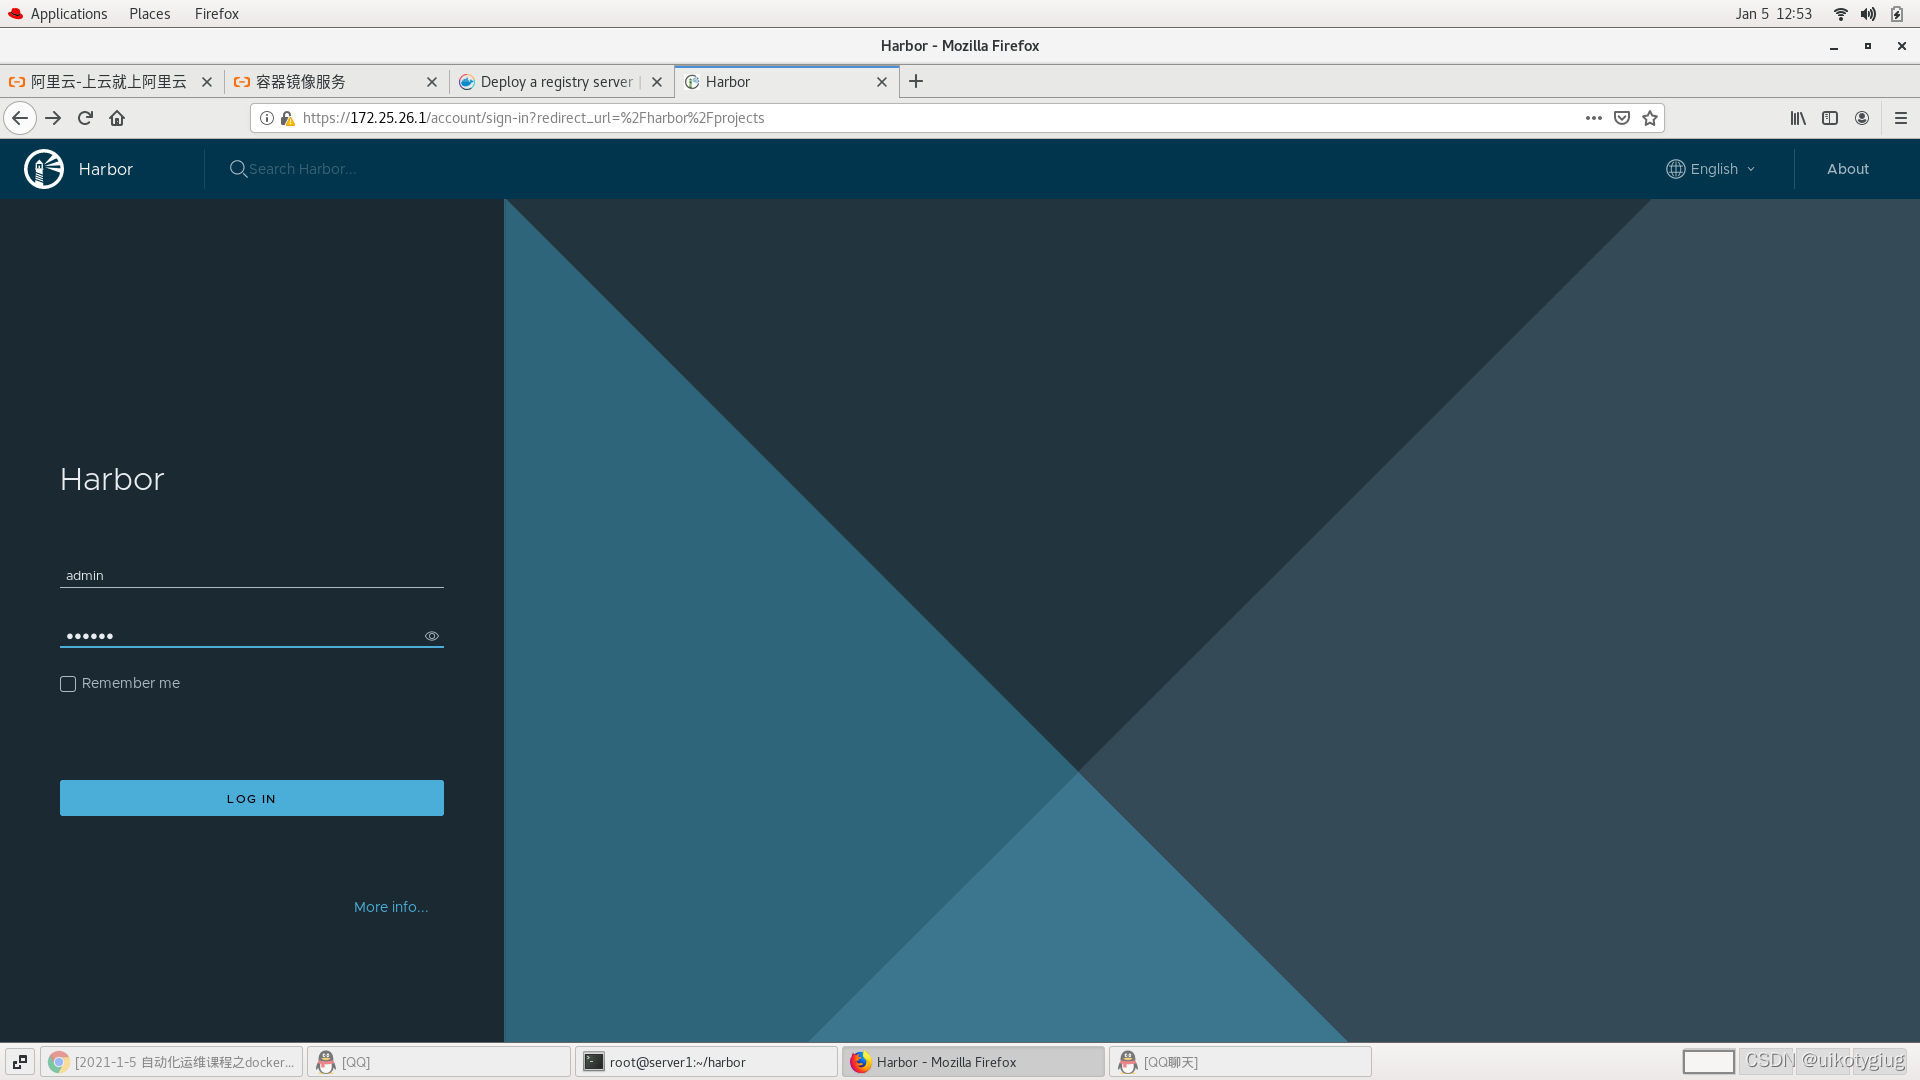This screenshot has height=1080, width=1920.
Task: Reload the page with the refresh icon
Action: point(85,118)
